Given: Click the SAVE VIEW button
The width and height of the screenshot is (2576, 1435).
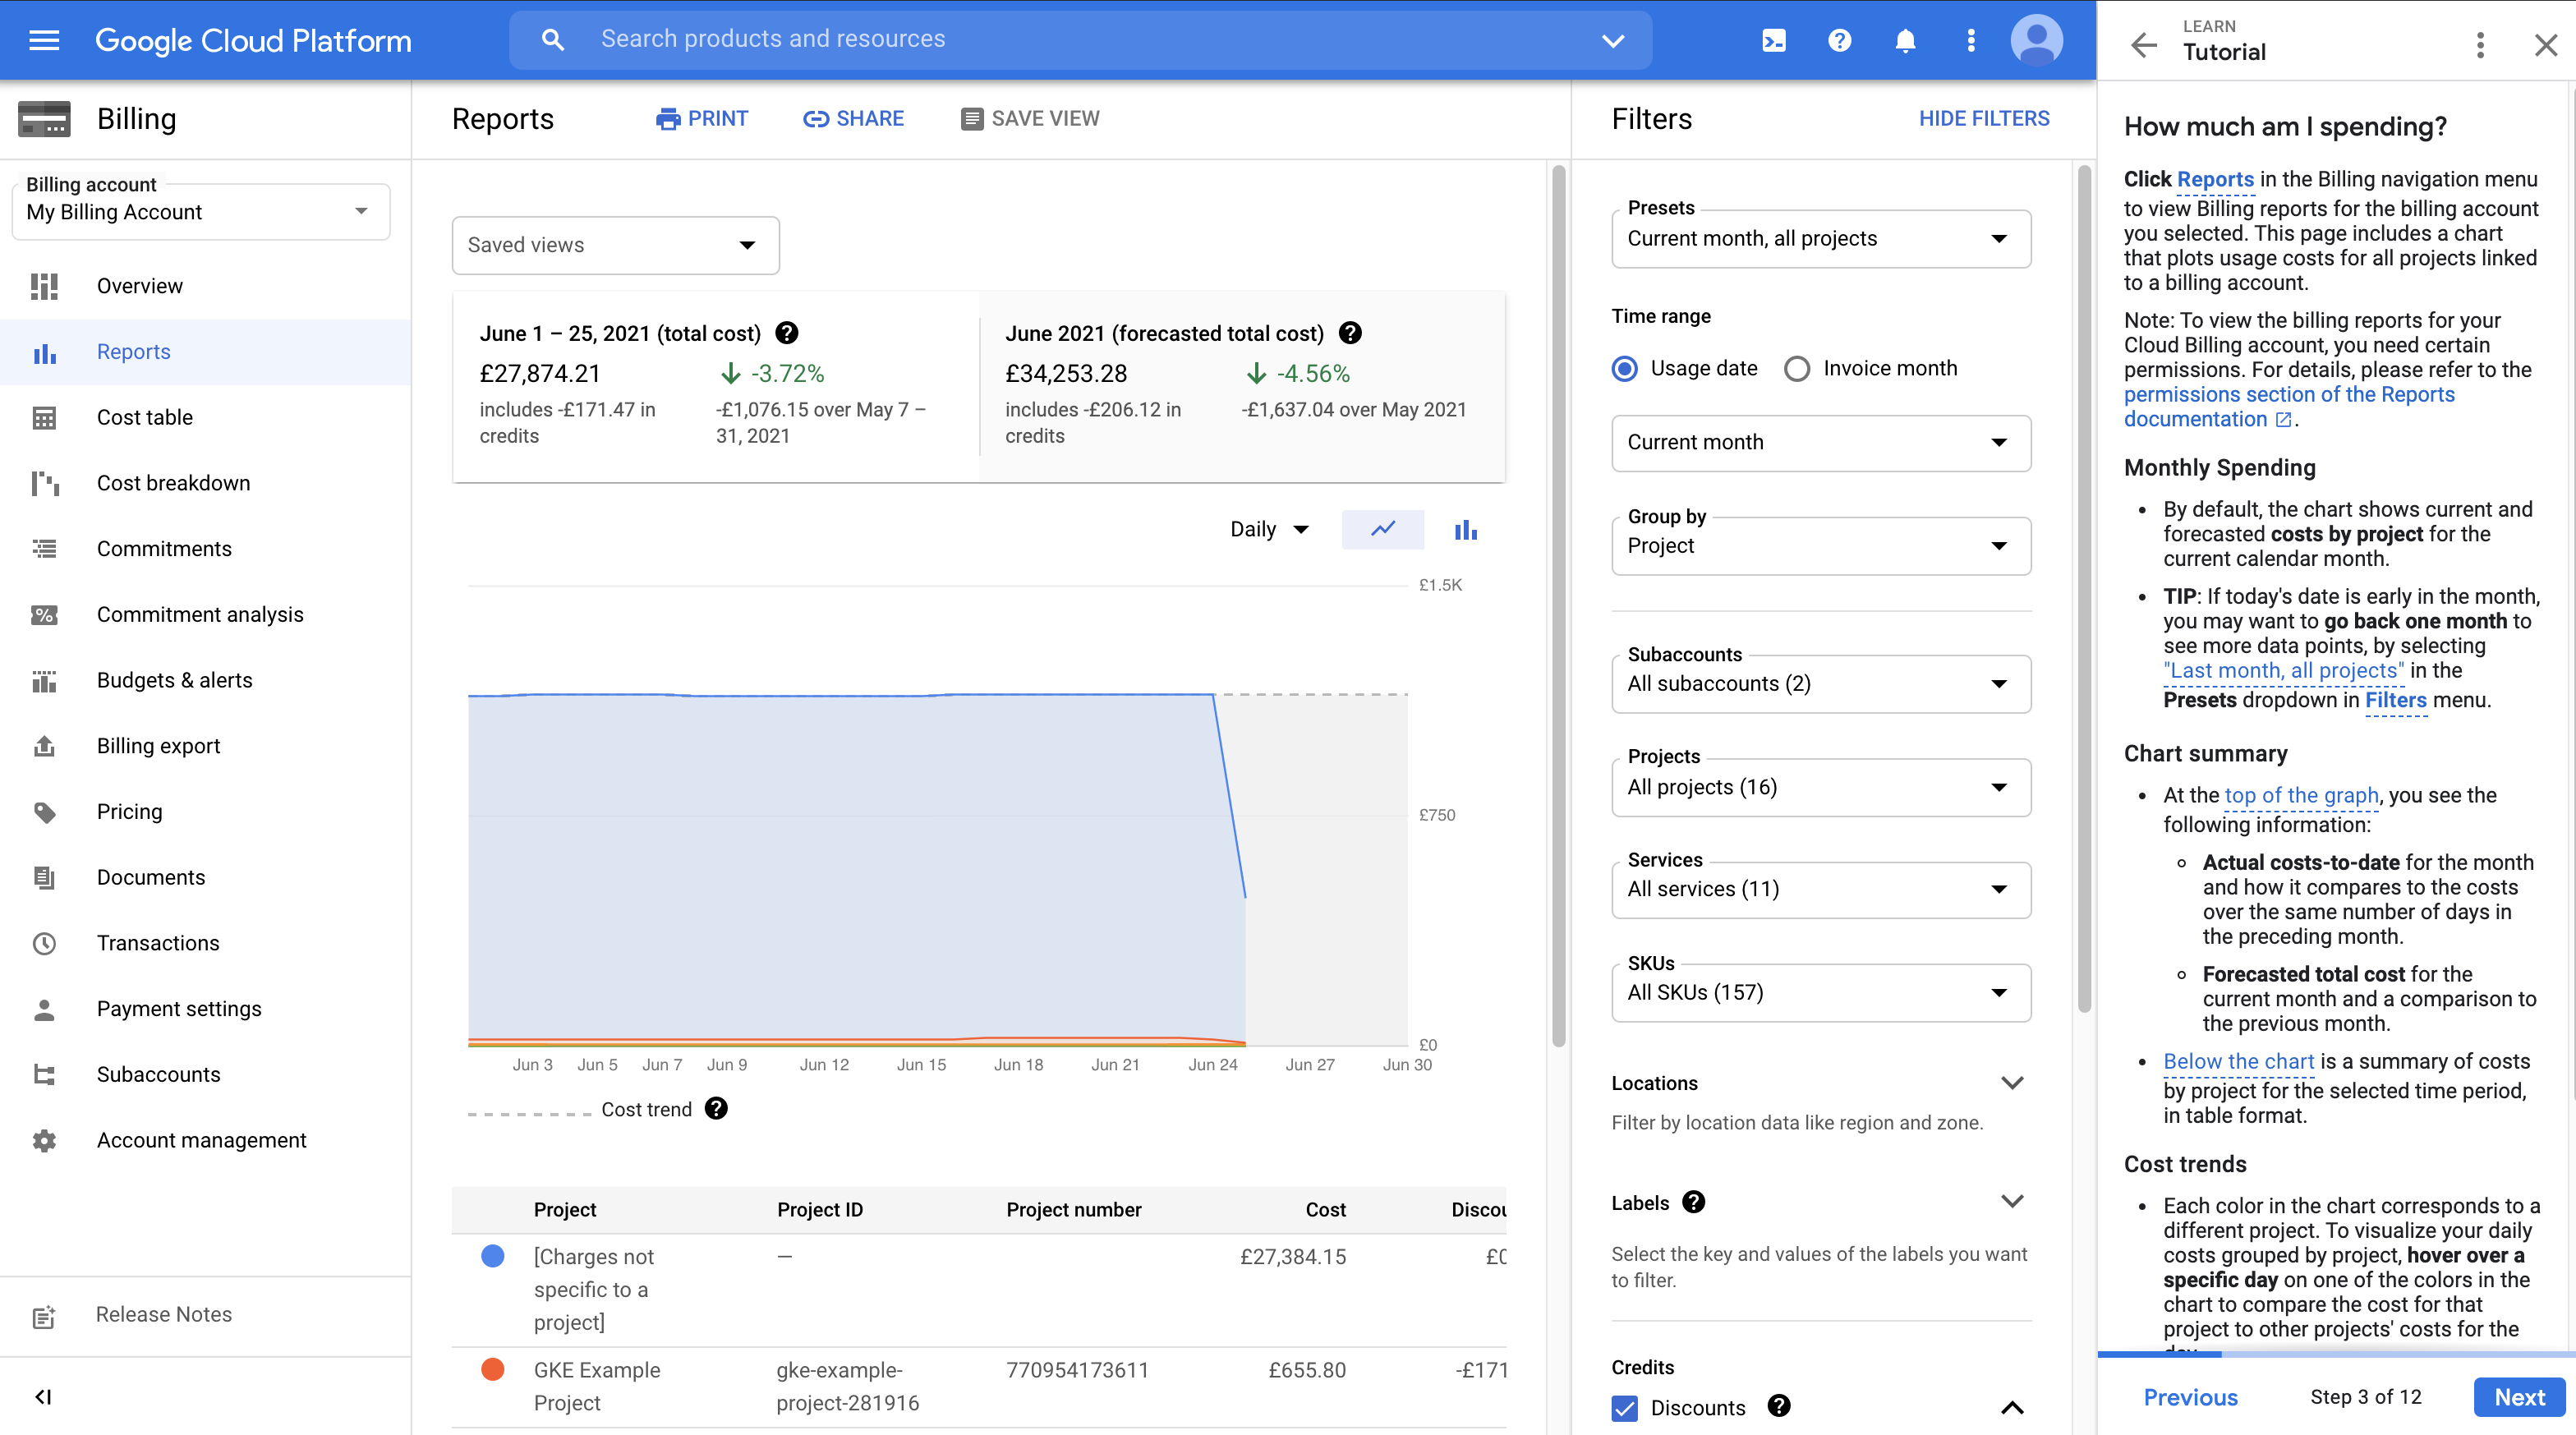Looking at the screenshot, I should click(1028, 117).
